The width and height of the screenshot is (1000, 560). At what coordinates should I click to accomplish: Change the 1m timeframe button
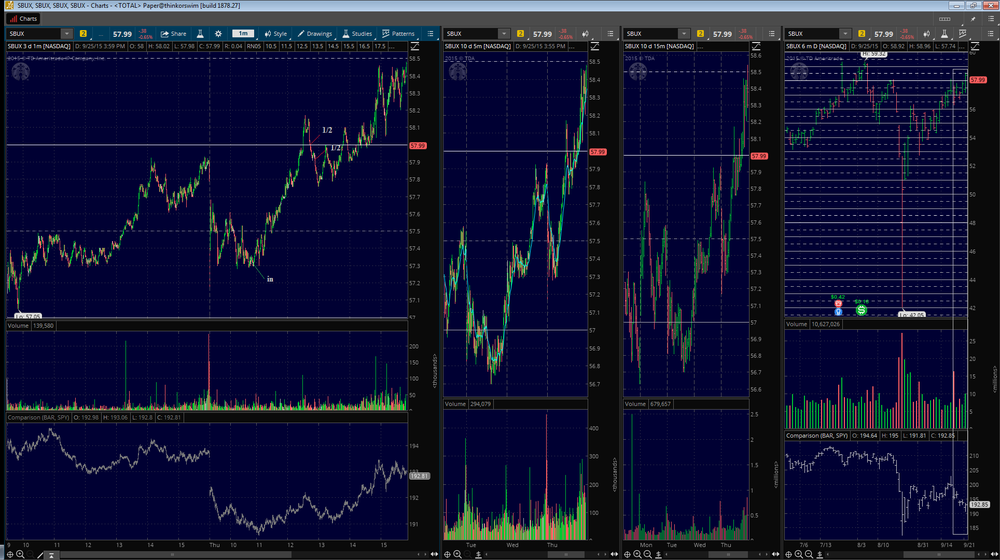tap(243, 34)
